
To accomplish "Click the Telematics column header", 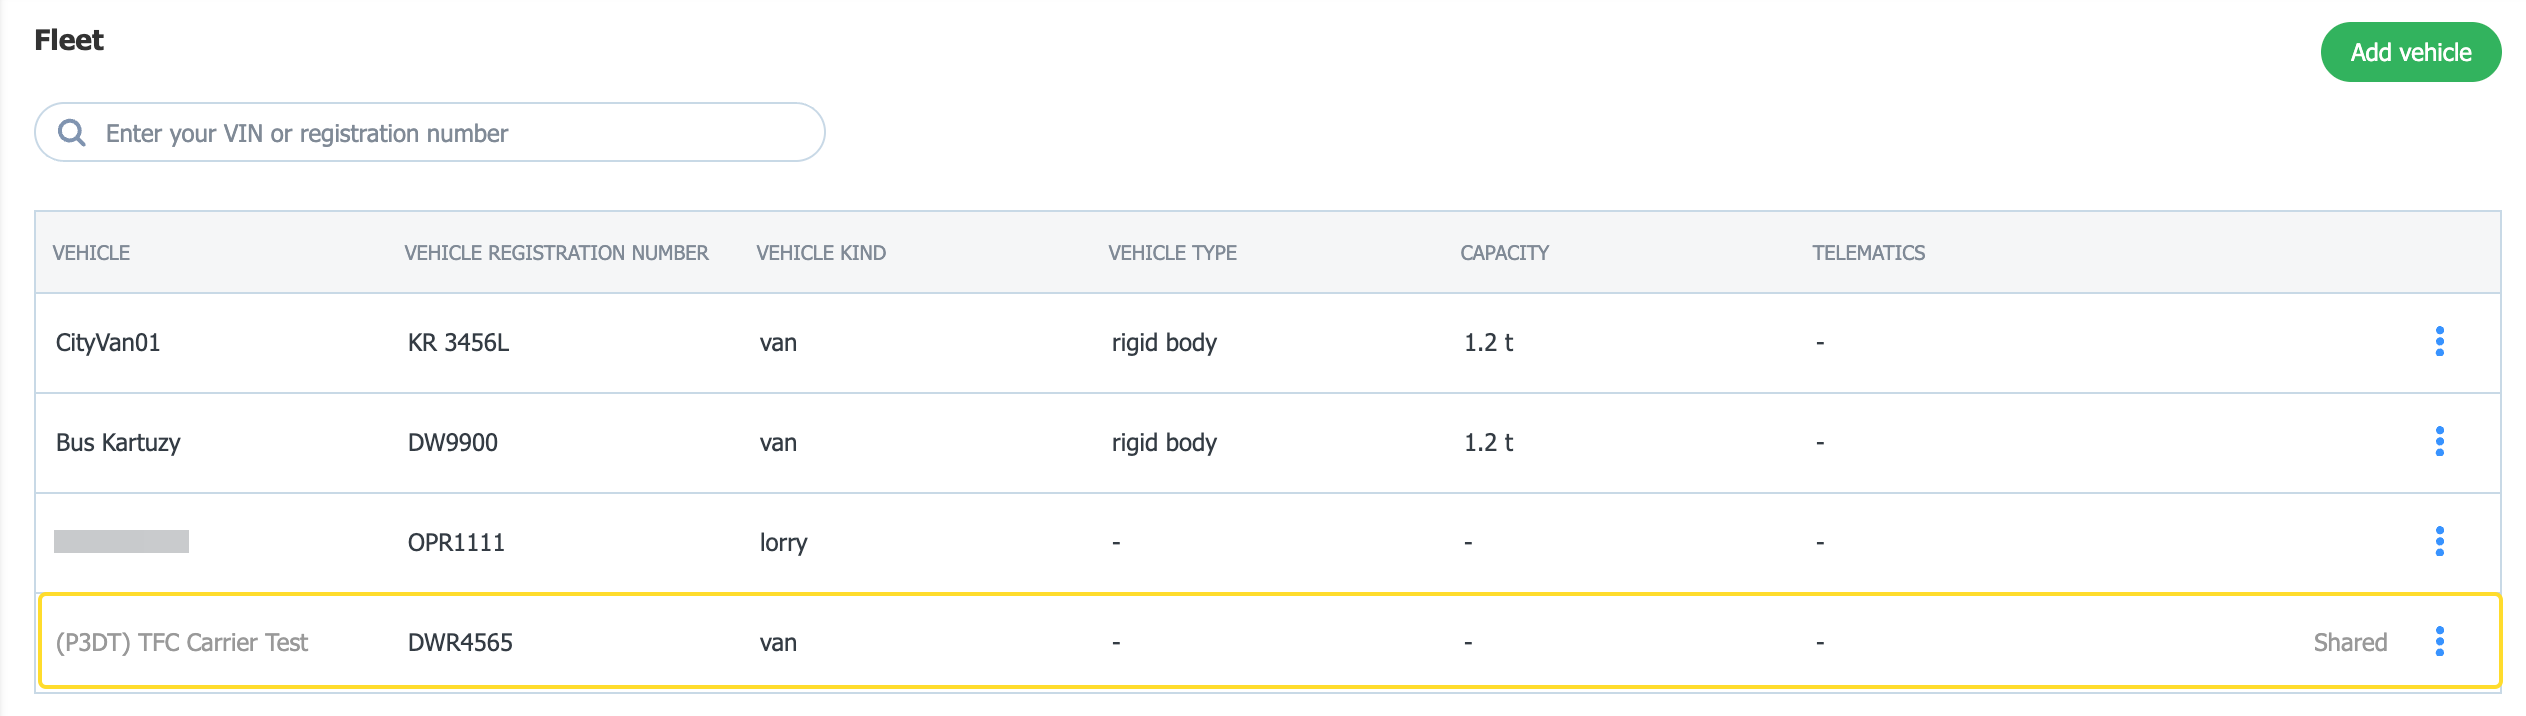I will (1868, 253).
